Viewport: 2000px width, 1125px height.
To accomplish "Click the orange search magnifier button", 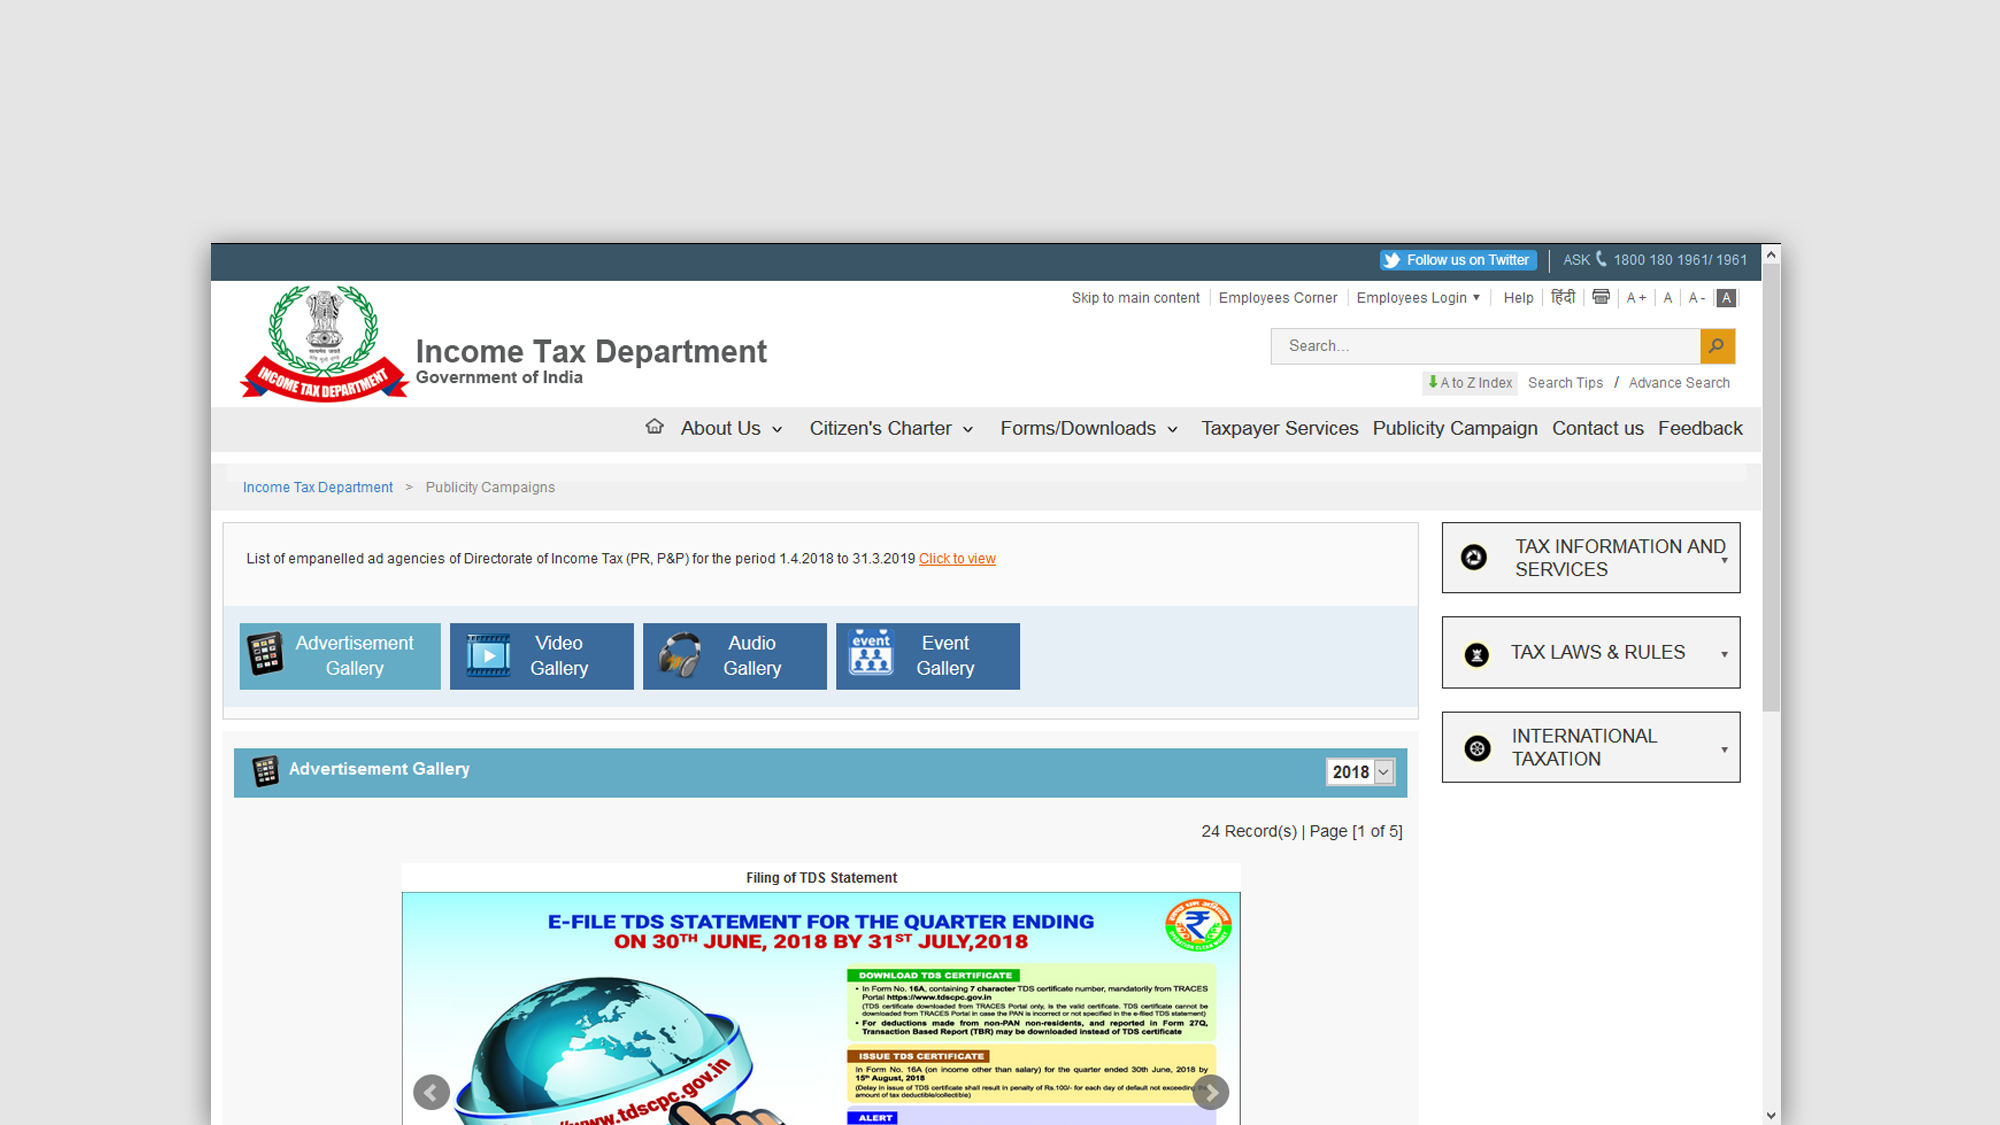I will [1717, 346].
